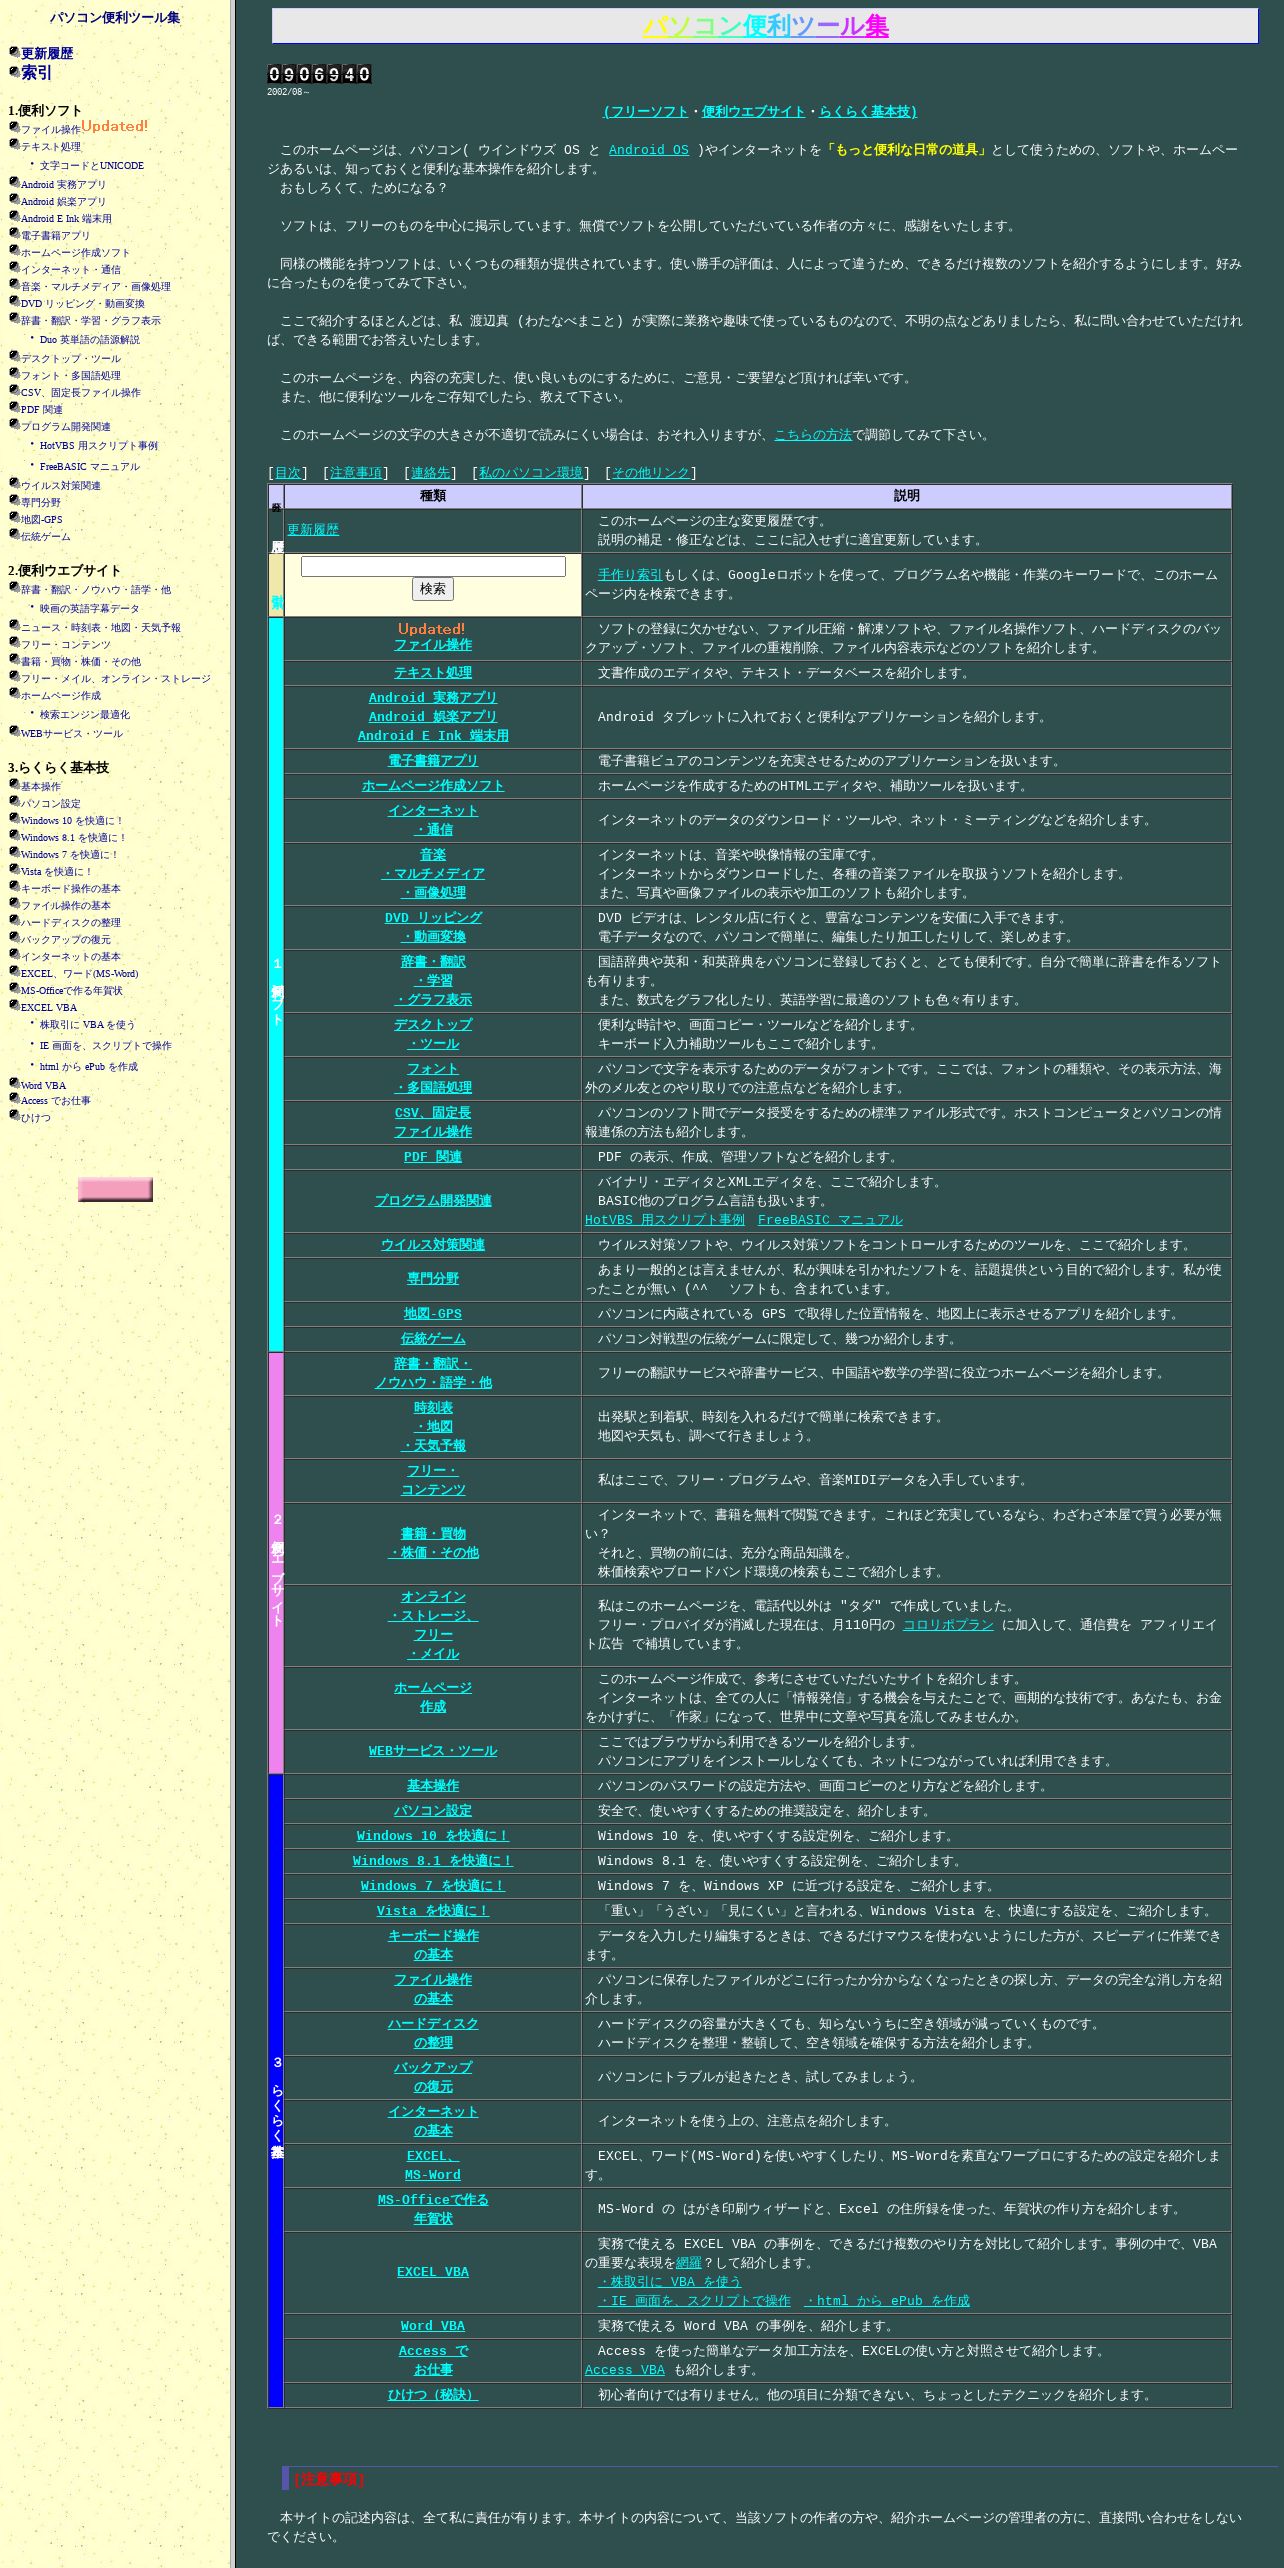The height and width of the screenshot is (2568, 1284).
Task: Click the bullet icon beside sidebar PDF 関連
Action: click(14, 407)
